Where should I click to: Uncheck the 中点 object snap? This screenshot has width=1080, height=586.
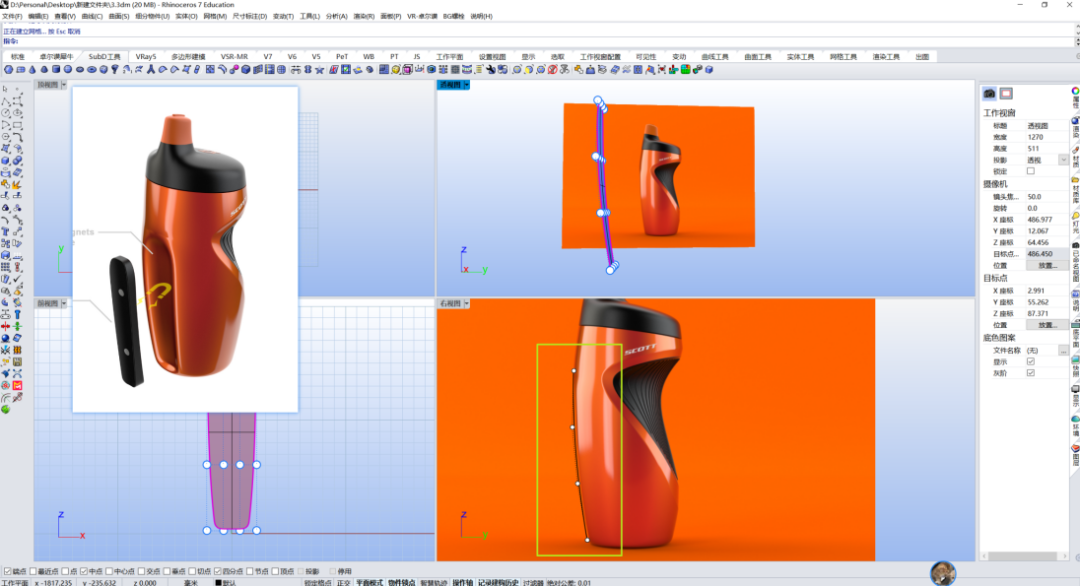pyautogui.click(x=83, y=572)
